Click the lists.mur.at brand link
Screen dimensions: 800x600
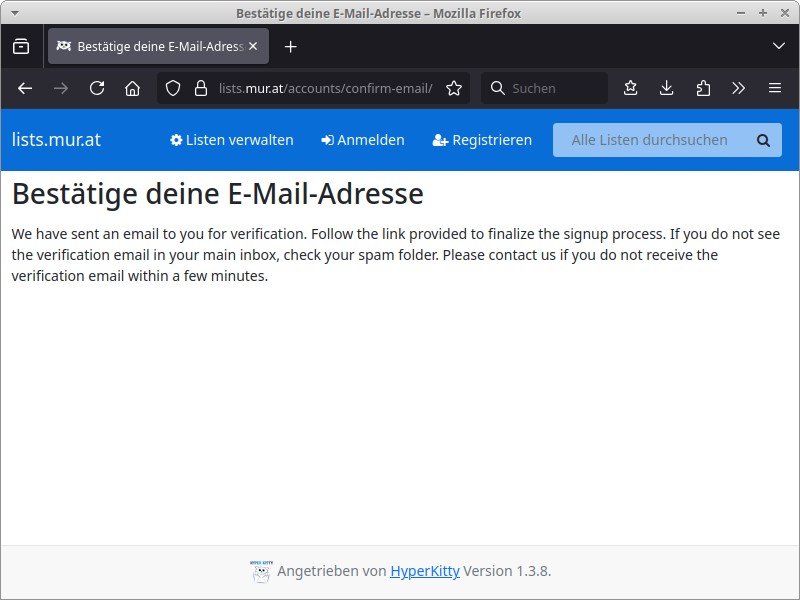click(x=56, y=140)
